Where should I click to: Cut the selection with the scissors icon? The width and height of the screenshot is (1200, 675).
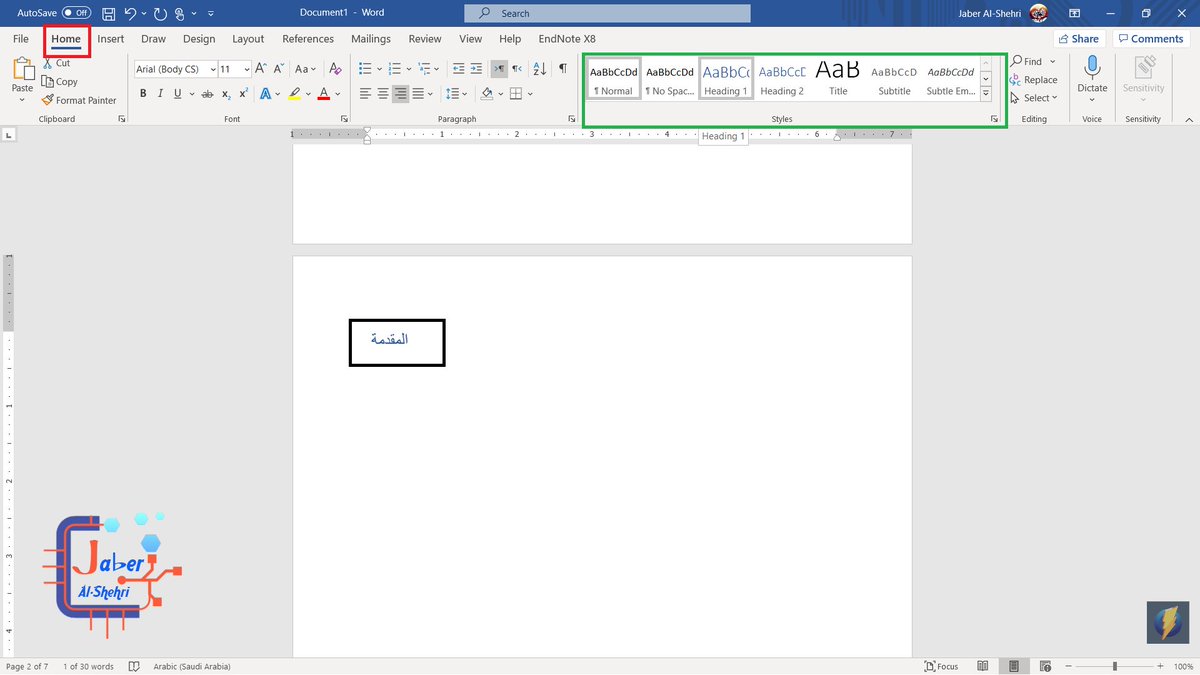[x=48, y=63]
